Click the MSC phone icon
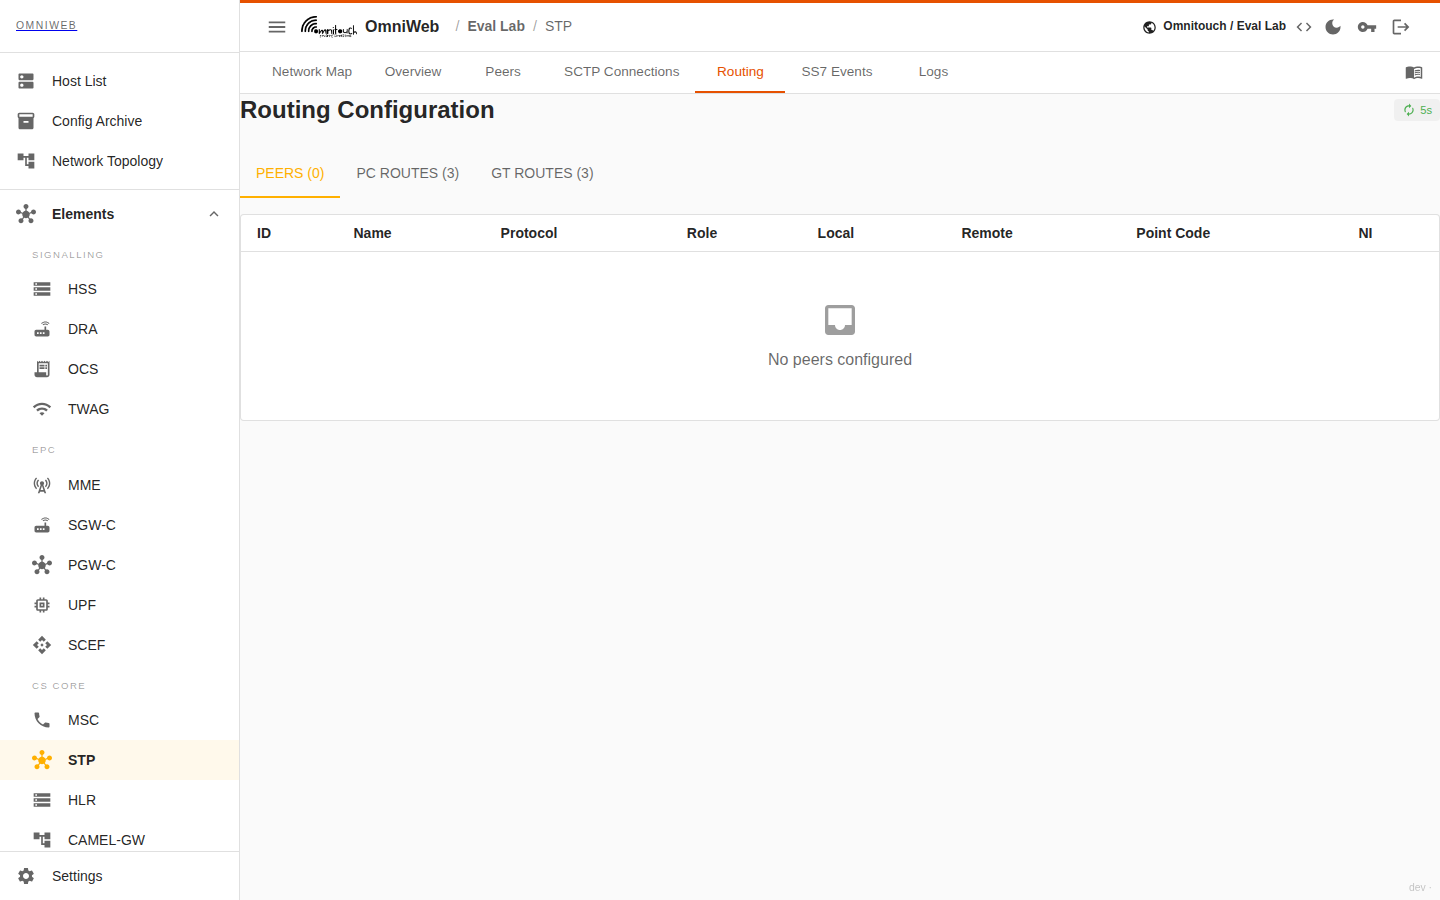Viewport: 1440px width, 900px height. pyautogui.click(x=42, y=720)
